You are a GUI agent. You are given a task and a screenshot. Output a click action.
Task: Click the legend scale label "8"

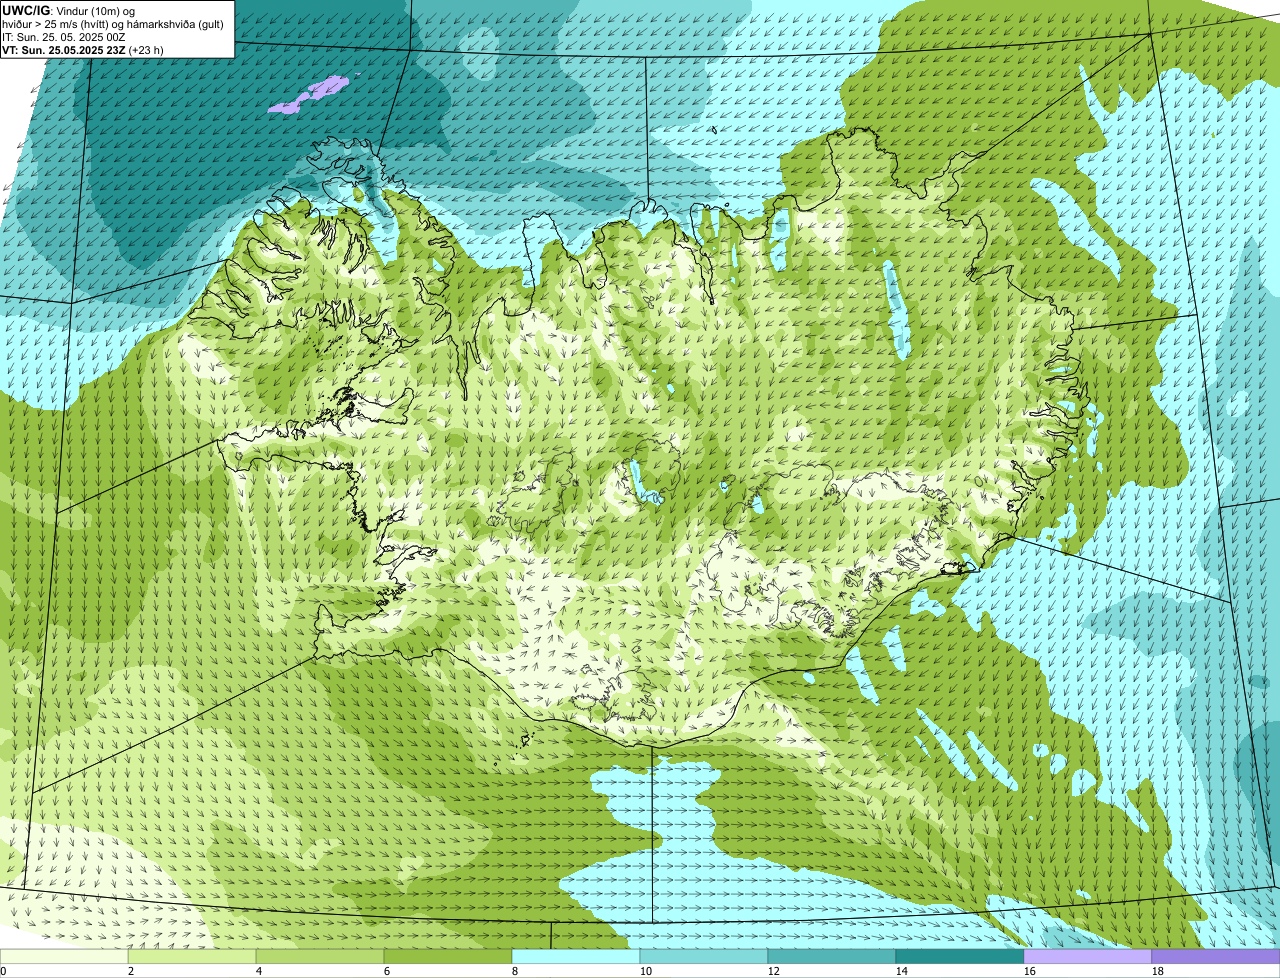[x=515, y=971]
